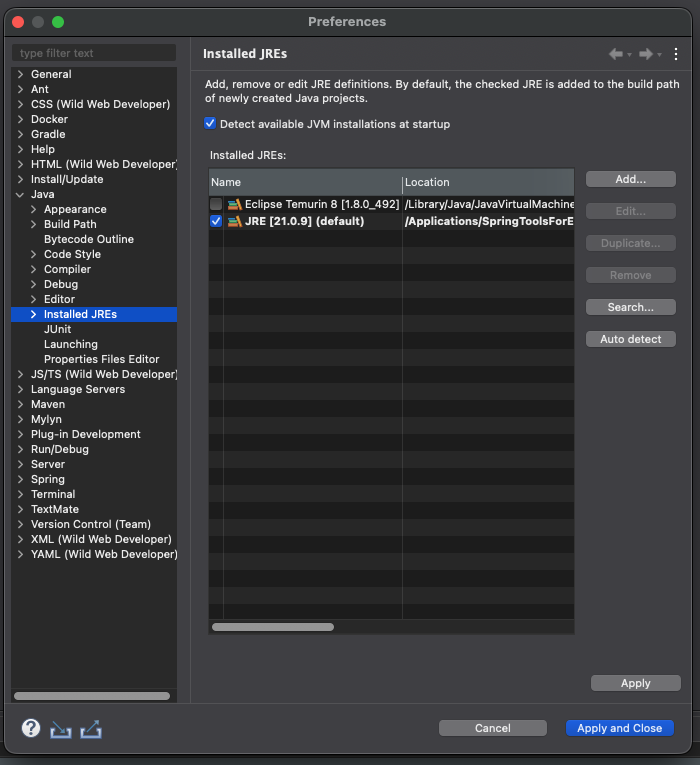Uncheck the JRE 21.0.9 default checkbox

(x=216, y=221)
